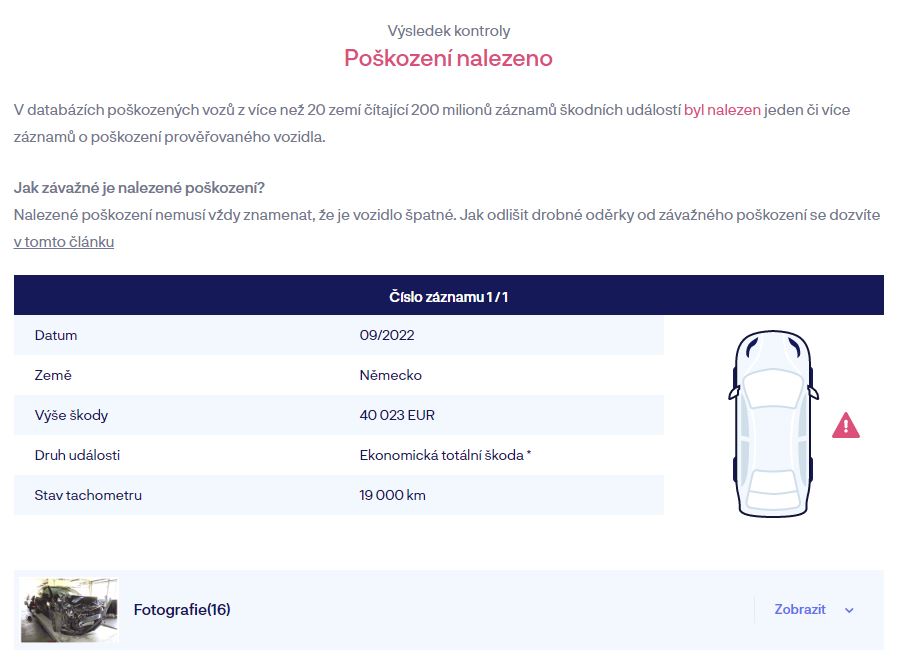Expand photos with the chevron beside Zobrazit
The width and height of the screenshot is (905, 662).
coord(849,610)
